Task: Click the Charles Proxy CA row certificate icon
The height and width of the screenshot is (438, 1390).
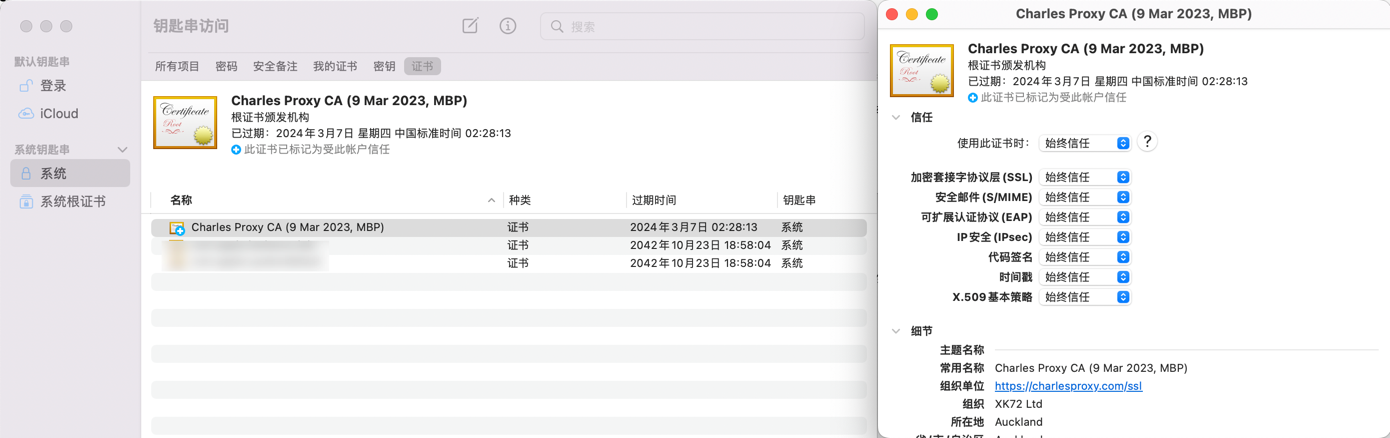Action: point(177,228)
